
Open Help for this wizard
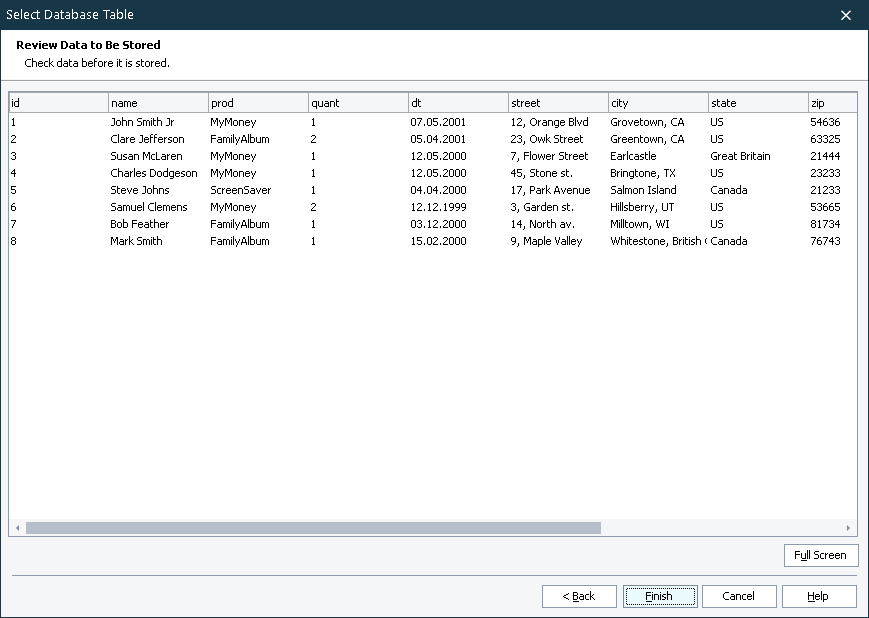pyautogui.click(x=818, y=596)
